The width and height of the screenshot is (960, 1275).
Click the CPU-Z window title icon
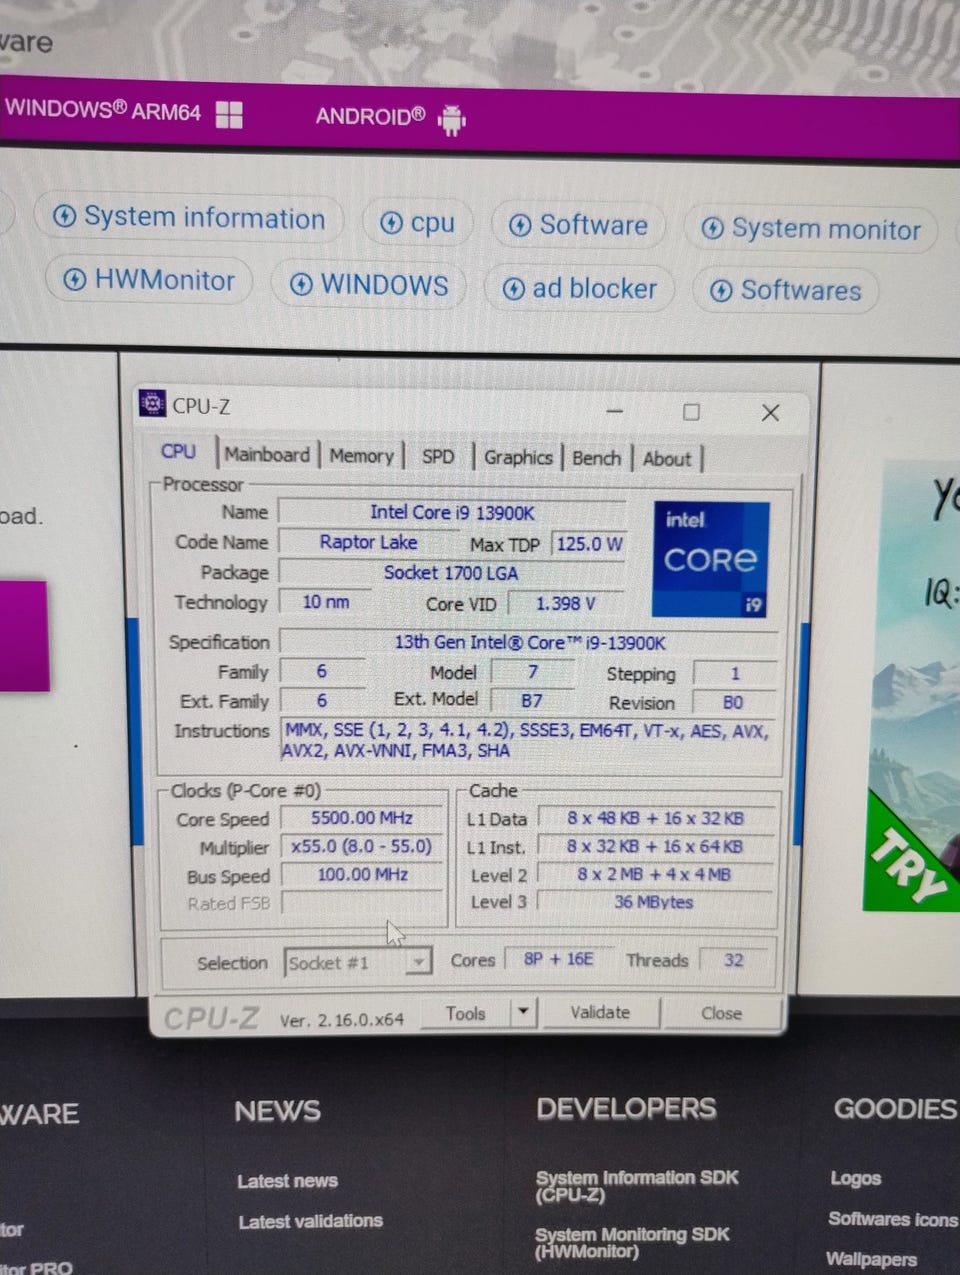point(152,403)
